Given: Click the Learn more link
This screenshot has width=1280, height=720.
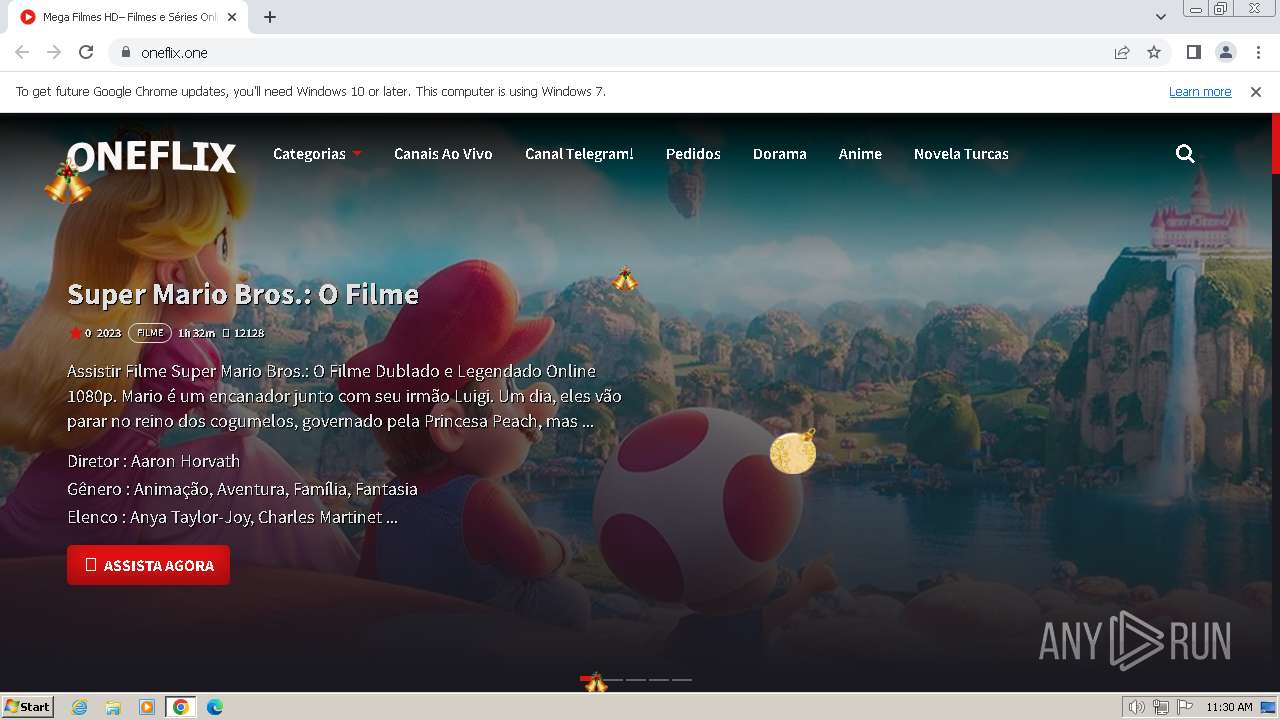Looking at the screenshot, I should pos(1200,91).
